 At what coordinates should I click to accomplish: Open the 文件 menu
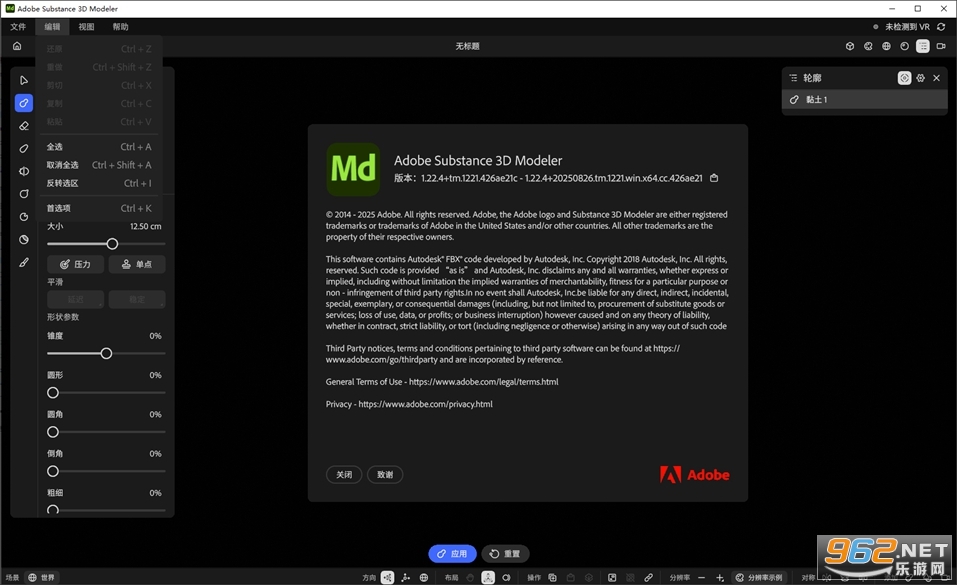(x=18, y=27)
